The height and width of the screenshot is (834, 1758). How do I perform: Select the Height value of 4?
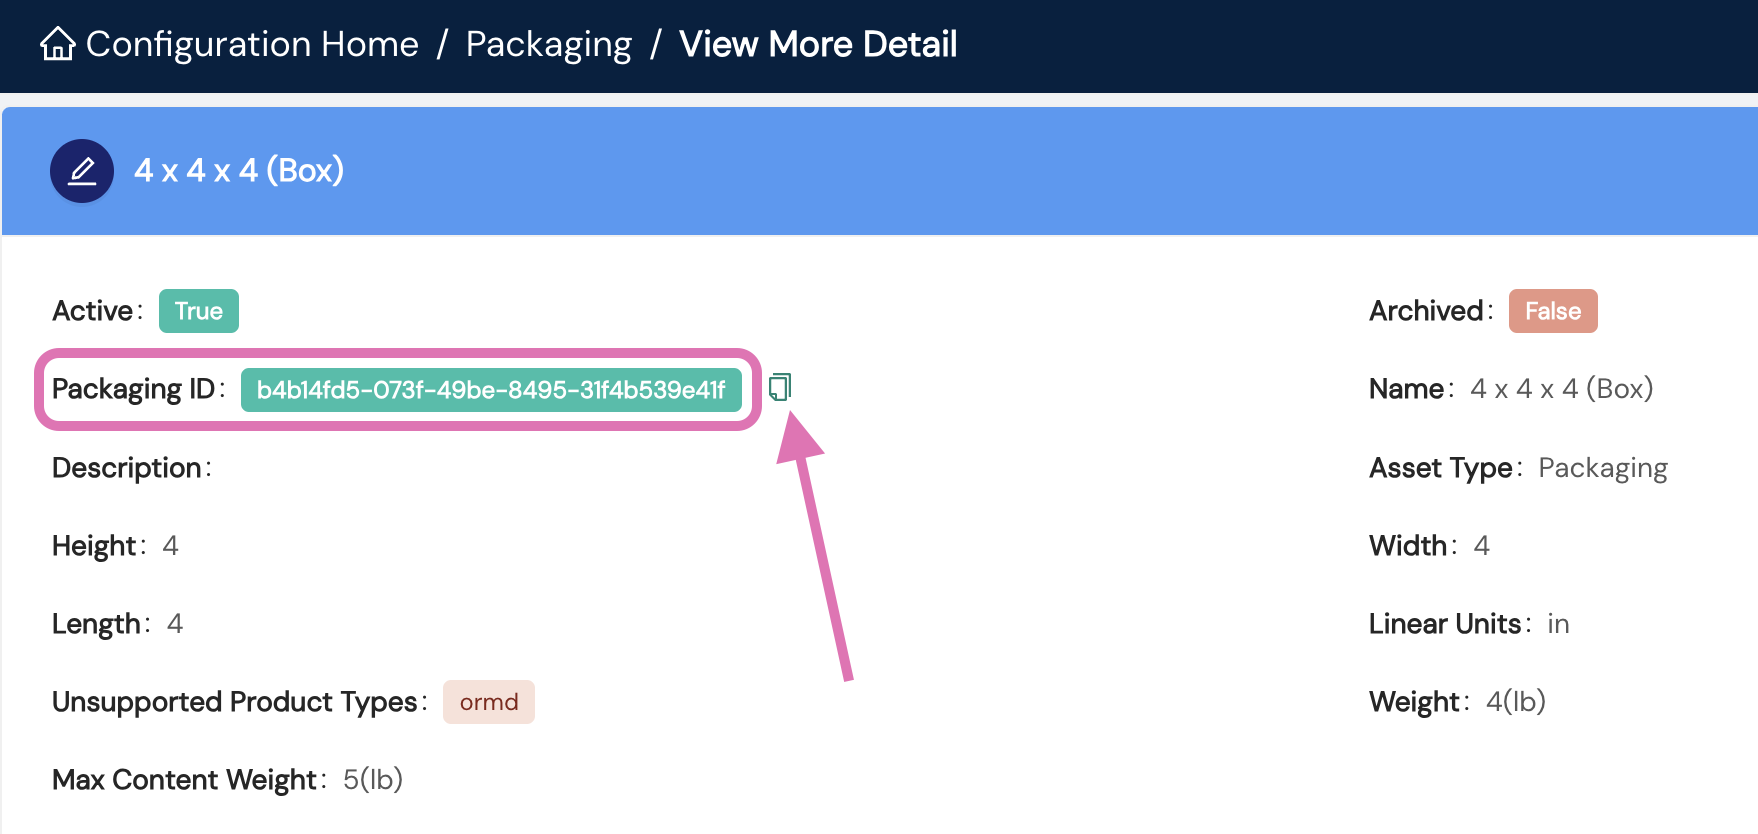pyautogui.click(x=170, y=545)
